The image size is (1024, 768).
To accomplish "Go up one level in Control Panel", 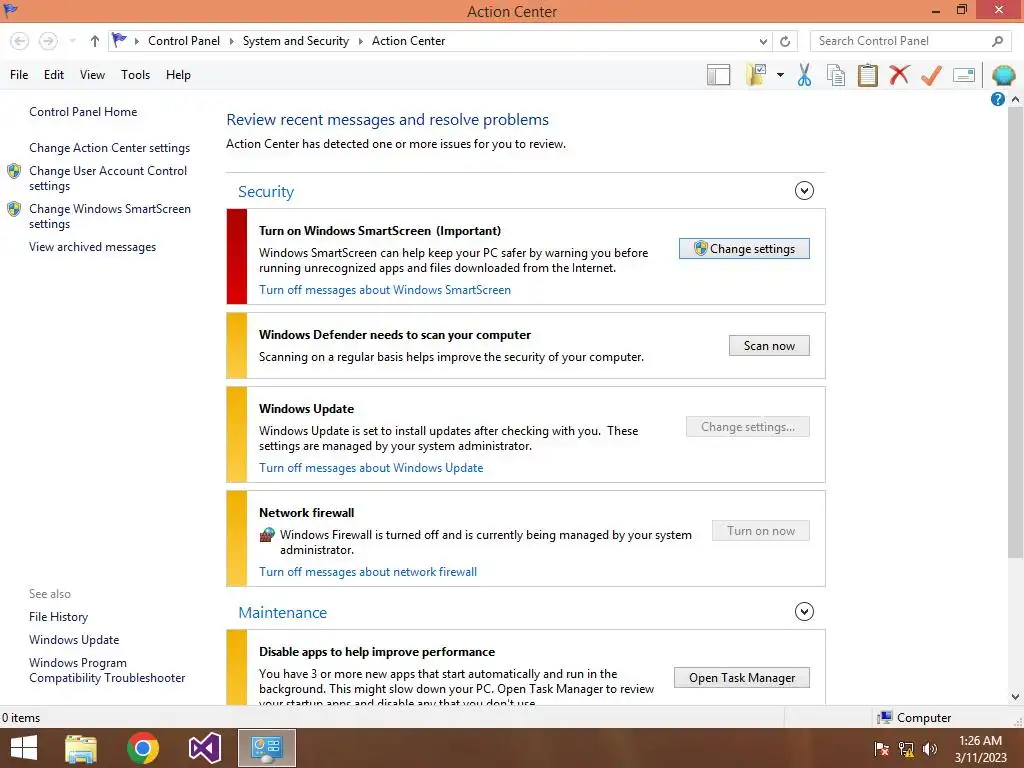I will [x=95, y=41].
